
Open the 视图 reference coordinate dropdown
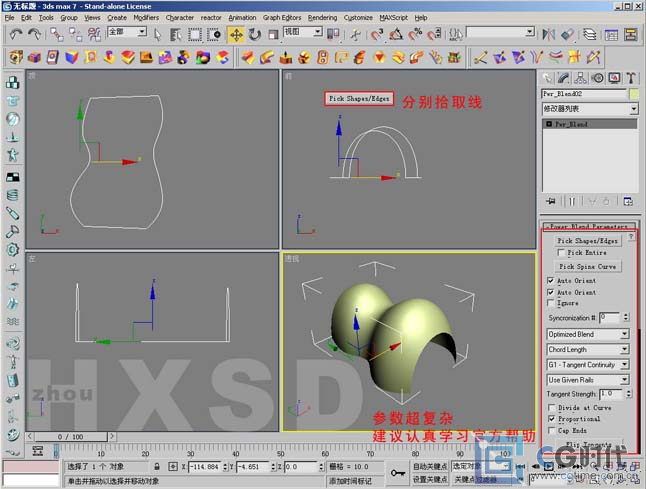click(303, 32)
